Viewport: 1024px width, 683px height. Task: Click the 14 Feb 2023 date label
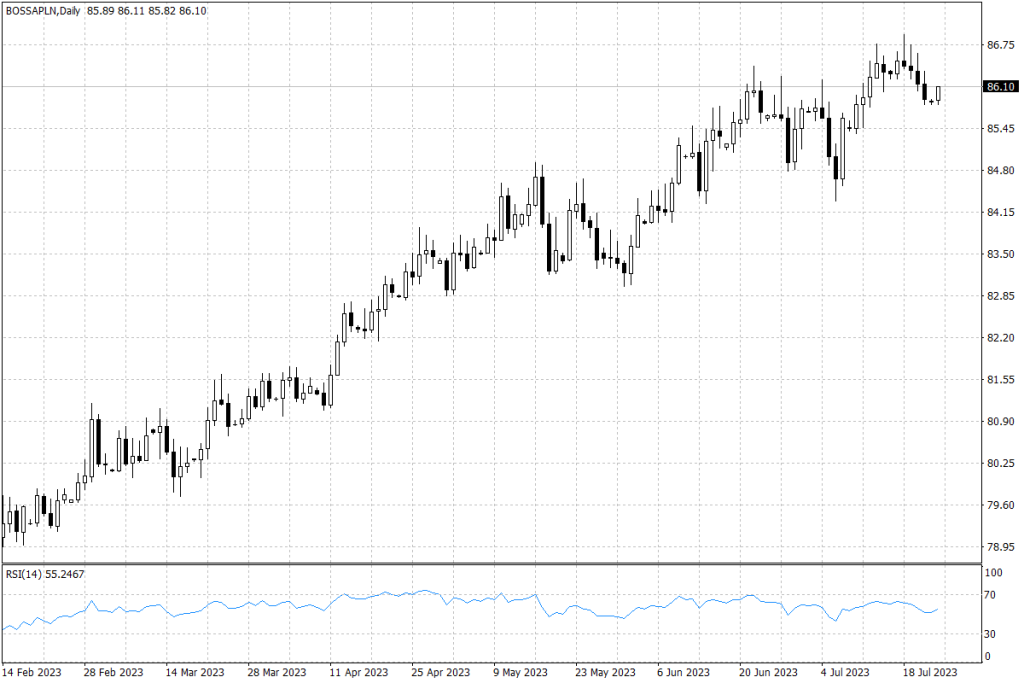click(x=35, y=672)
